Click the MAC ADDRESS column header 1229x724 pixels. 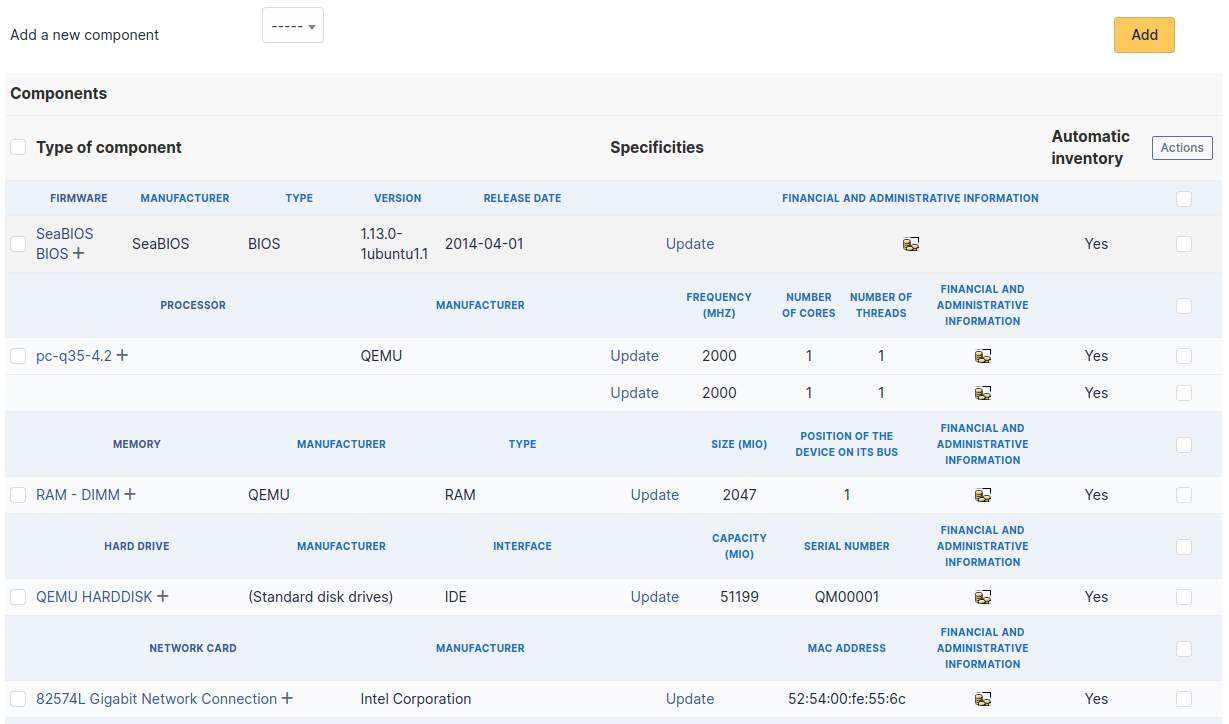(x=847, y=648)
